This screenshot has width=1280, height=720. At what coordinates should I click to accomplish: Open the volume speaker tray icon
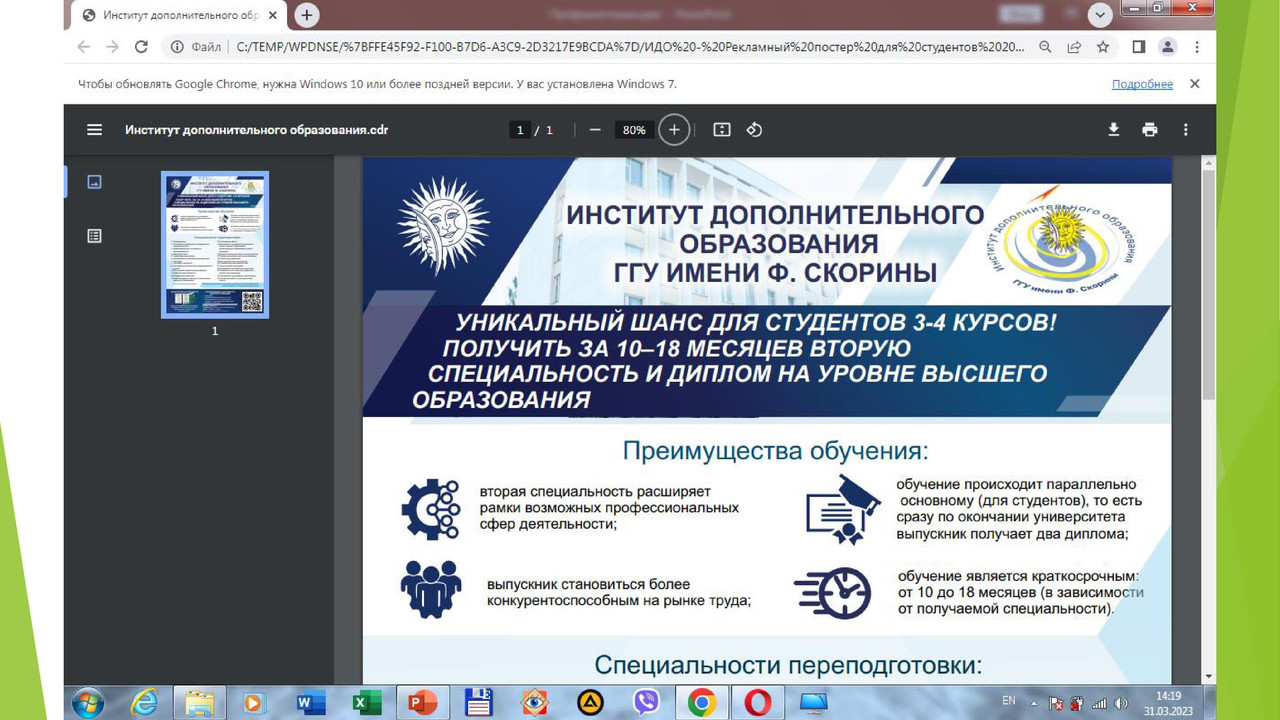tap(1121, 703)
